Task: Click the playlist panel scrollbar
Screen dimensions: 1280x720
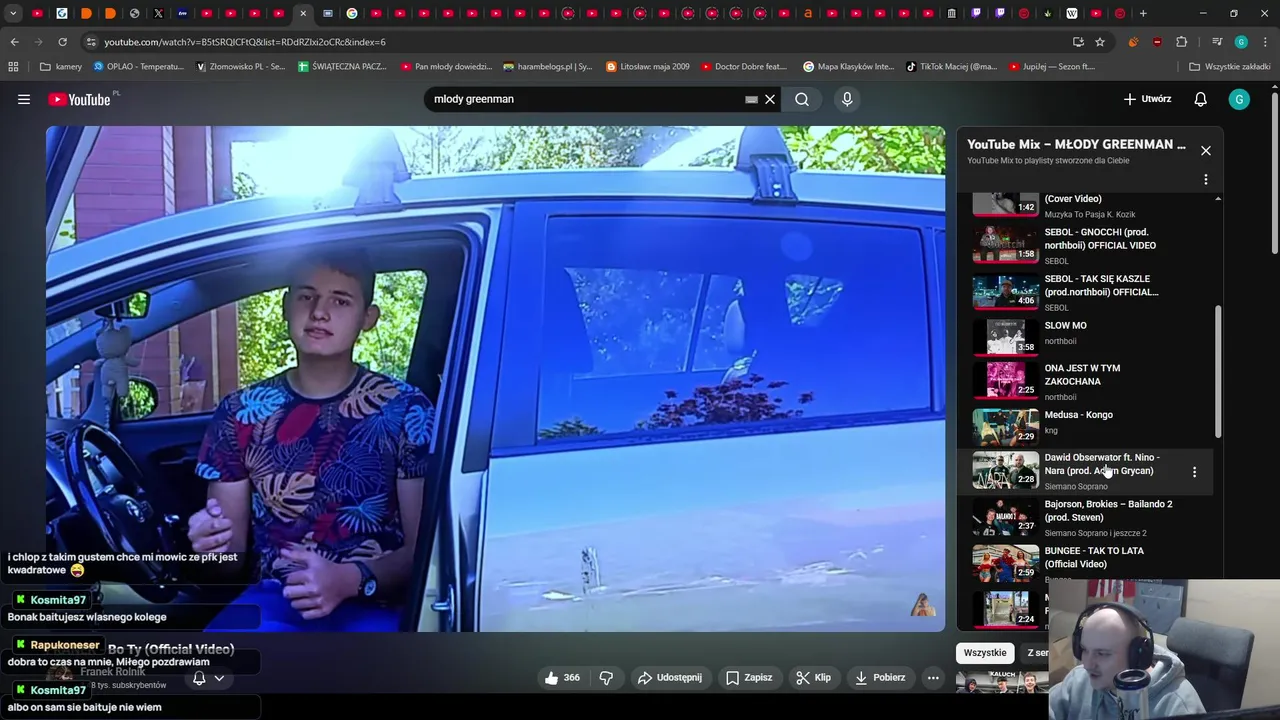Action: tap(1217, 371)
